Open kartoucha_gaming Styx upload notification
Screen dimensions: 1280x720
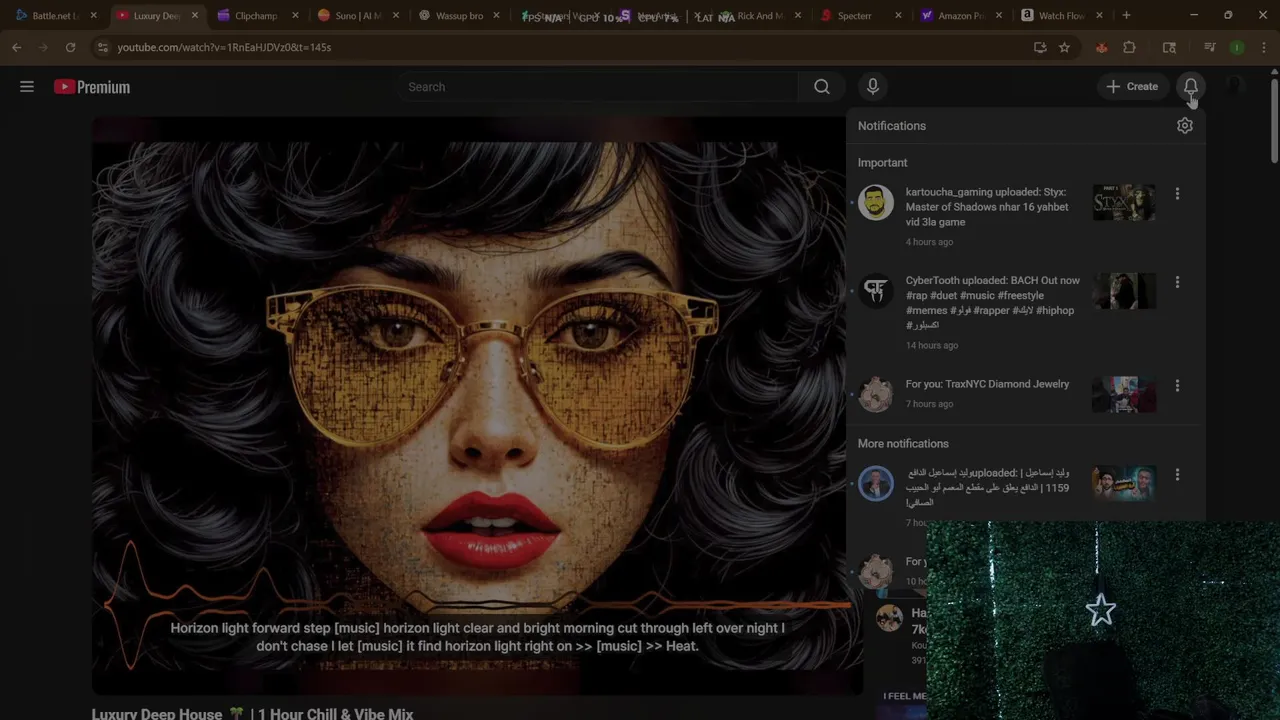click(x=987, y=207)
